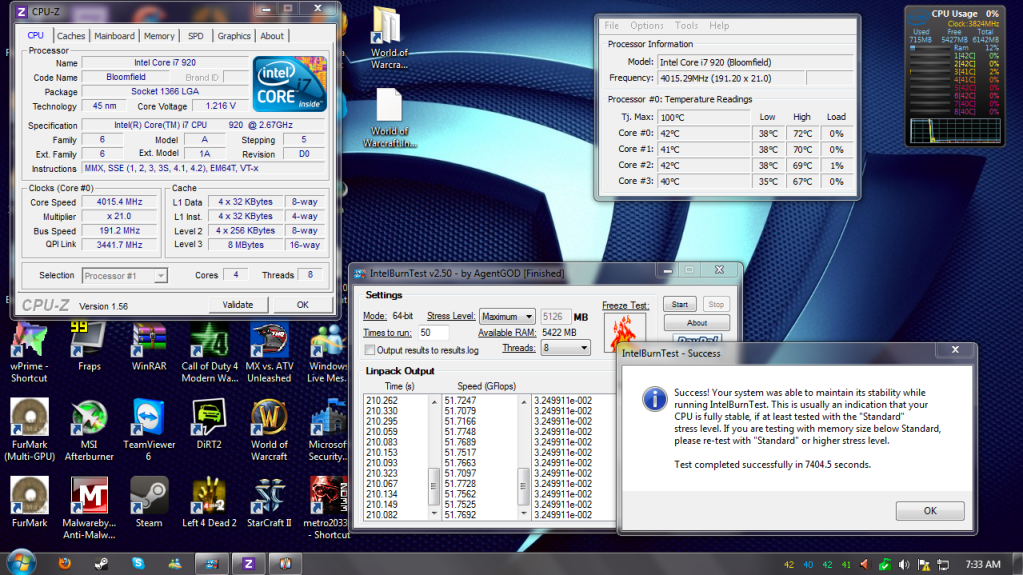Click the Times to run input field
The height and width of the screenshot is (575, 1023).
433,332
